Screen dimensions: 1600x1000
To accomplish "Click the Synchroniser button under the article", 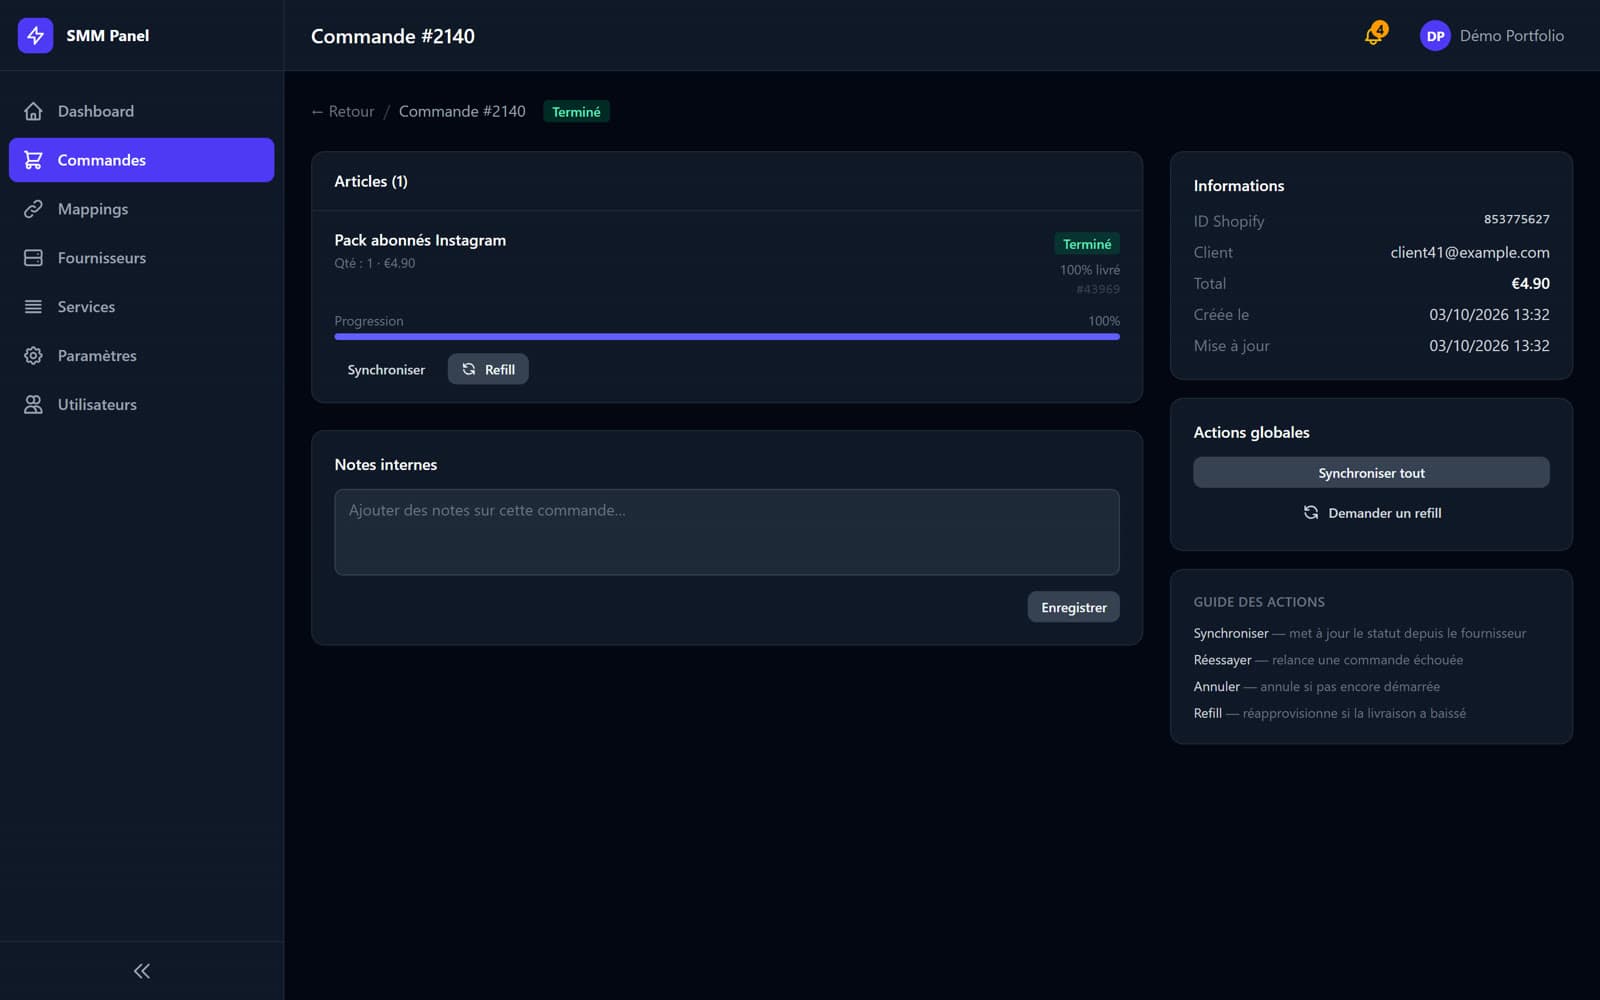I will 386,370.
